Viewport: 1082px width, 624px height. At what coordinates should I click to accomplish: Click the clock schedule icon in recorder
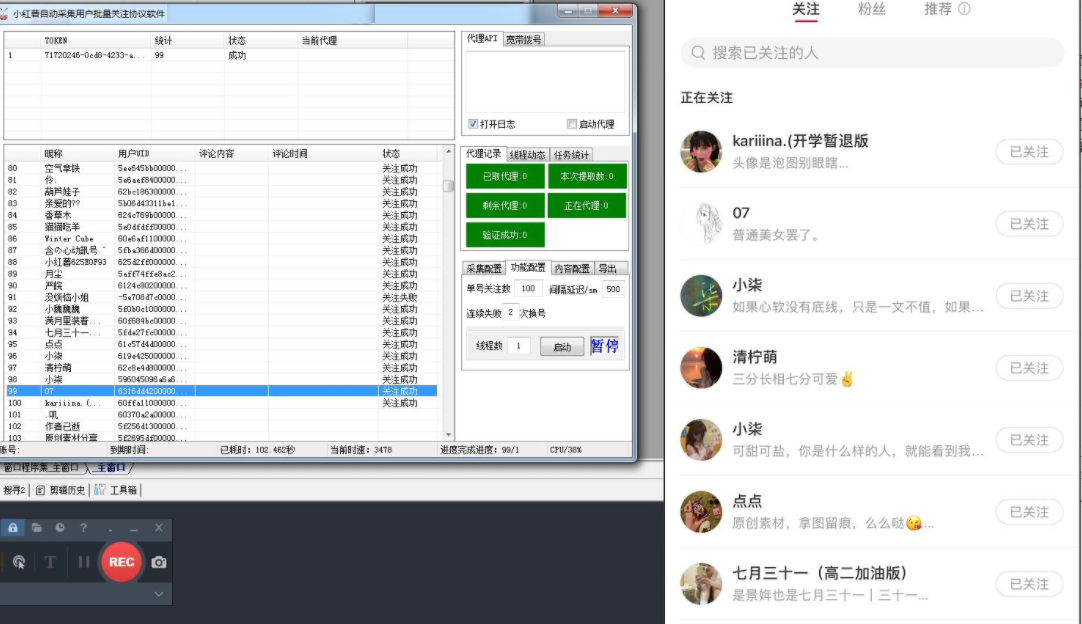(60, 527)
